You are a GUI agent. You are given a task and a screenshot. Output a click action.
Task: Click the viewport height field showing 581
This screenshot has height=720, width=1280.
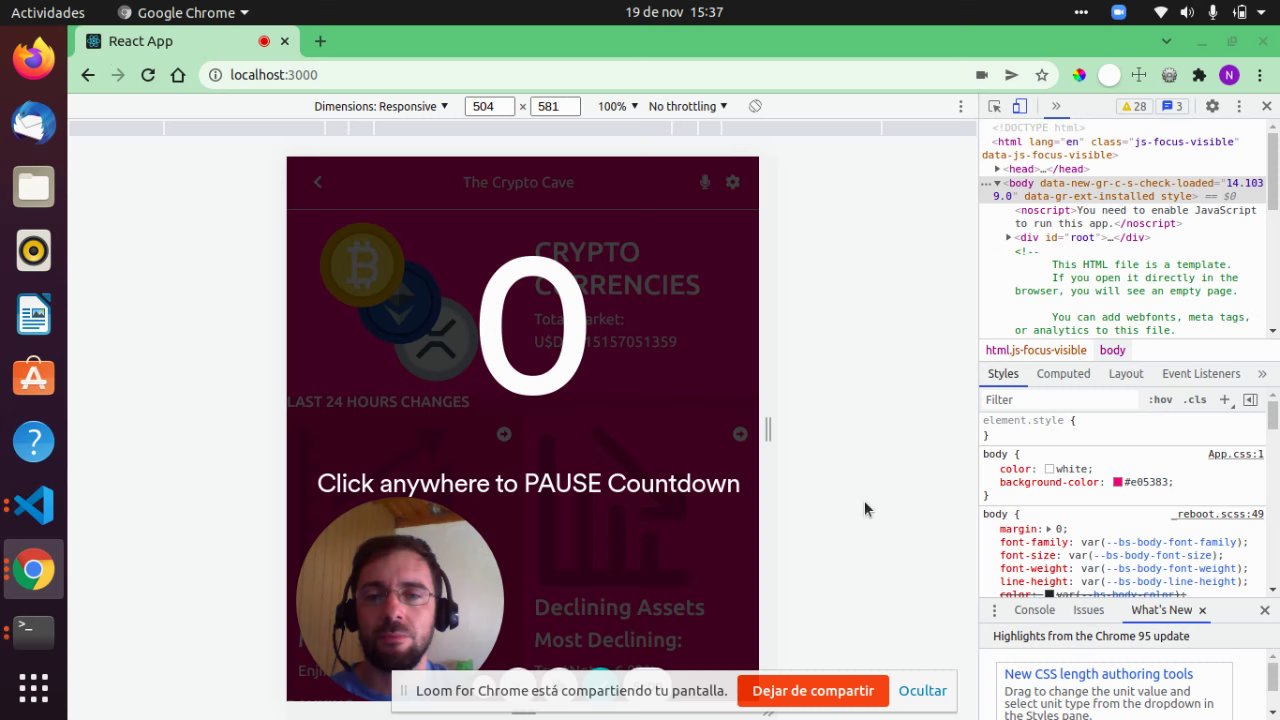556,106
